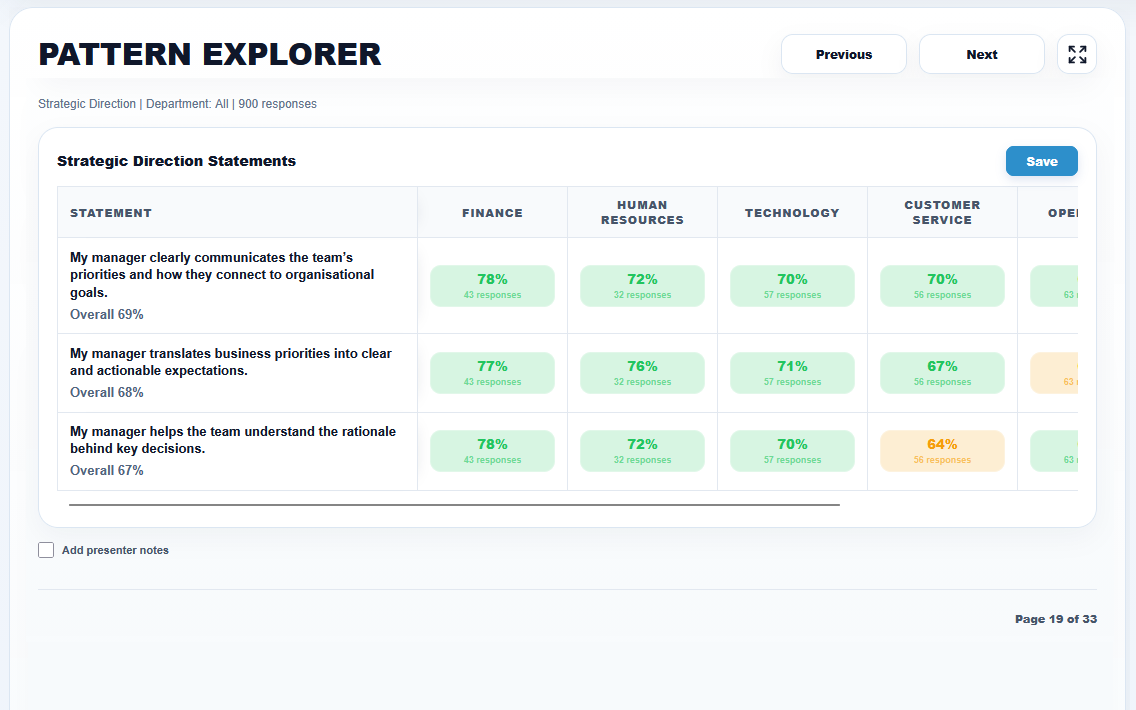Screen dimensions: 1136x710
Task: Click the Strategic Direction department subtitle
Action: pos(178,104)
